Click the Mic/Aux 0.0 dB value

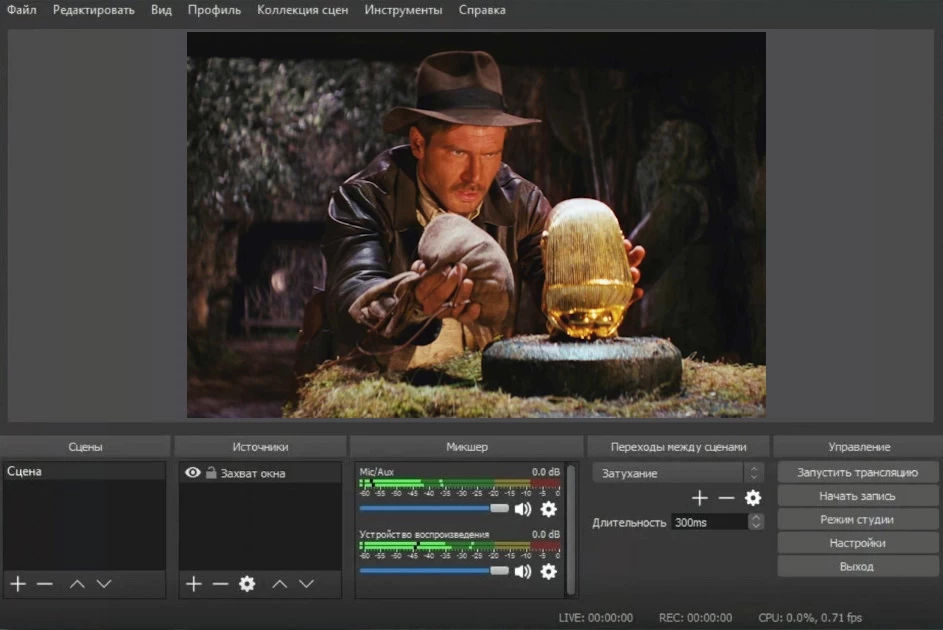tap(545, 472)
